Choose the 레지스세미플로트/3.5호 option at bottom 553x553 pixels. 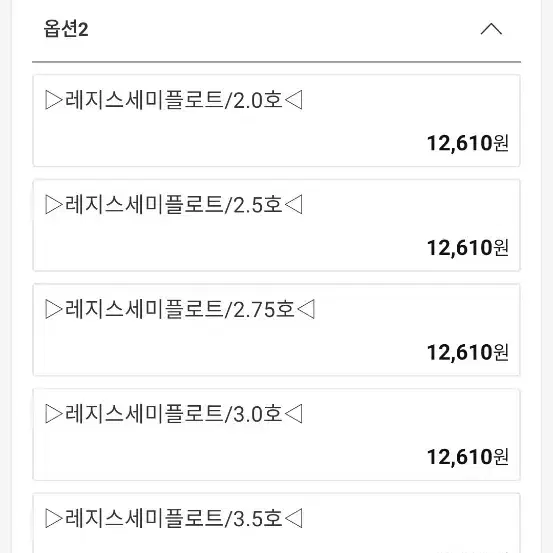(276, 523)
